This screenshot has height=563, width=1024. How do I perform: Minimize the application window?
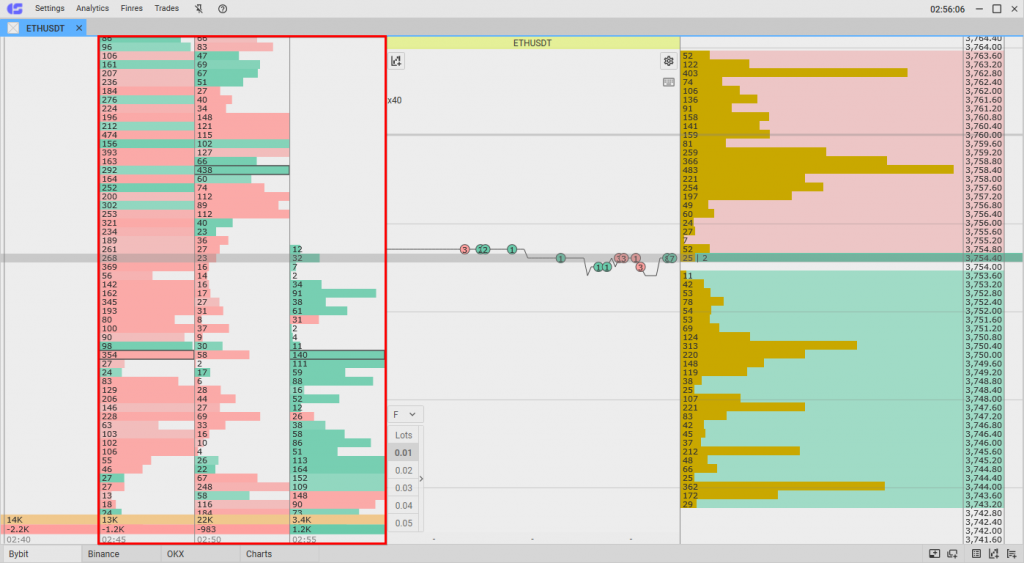[979, 8]
